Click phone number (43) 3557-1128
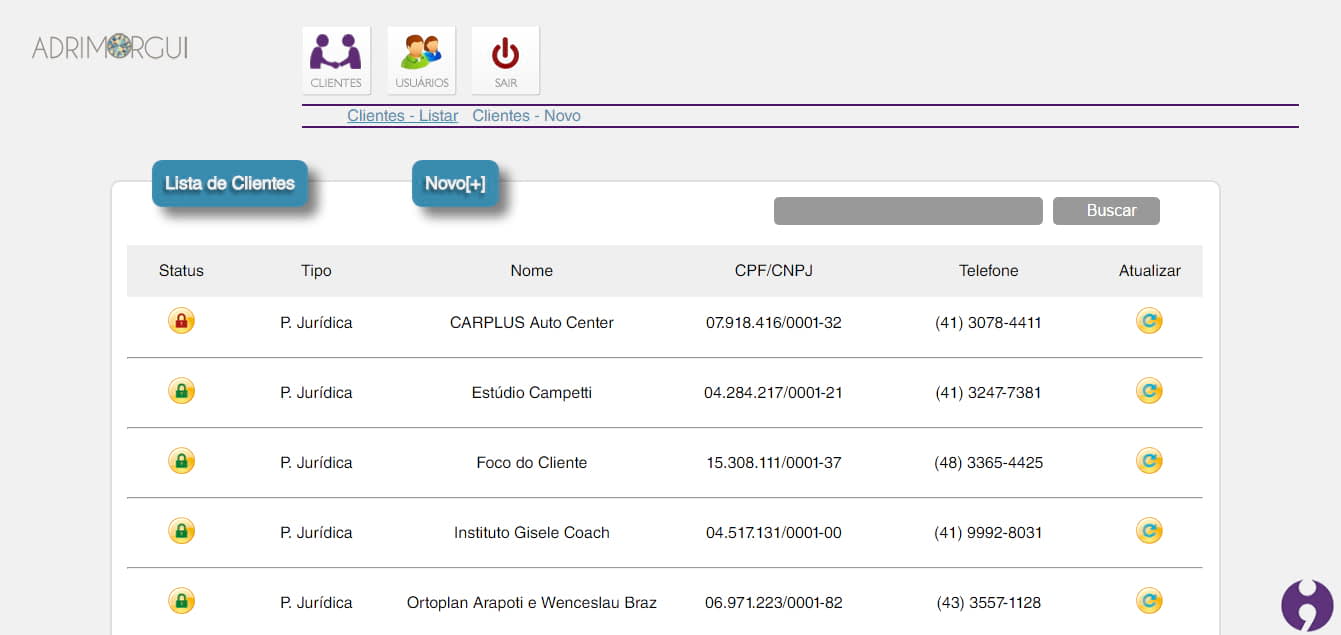The image size is (1341, 635). [988, 603]
